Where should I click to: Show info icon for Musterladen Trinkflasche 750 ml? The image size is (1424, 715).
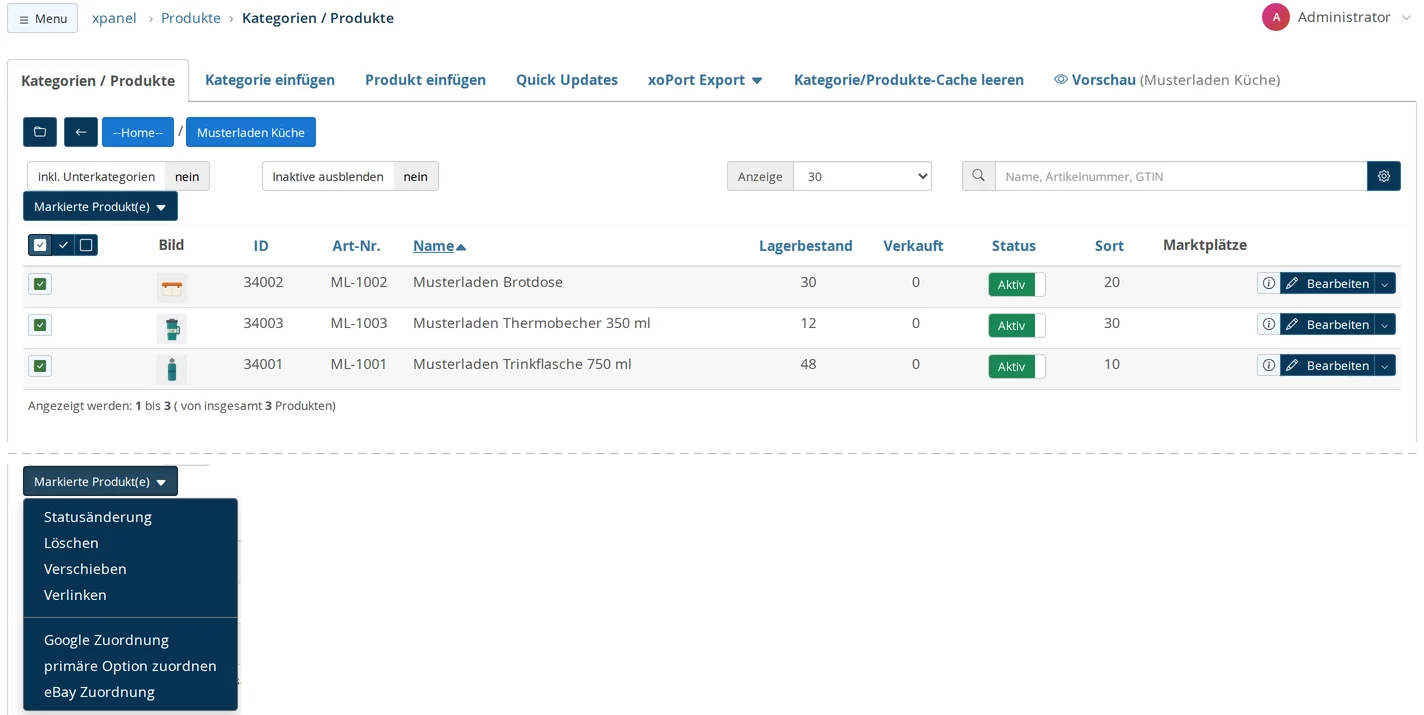(x=1268, y=366)
